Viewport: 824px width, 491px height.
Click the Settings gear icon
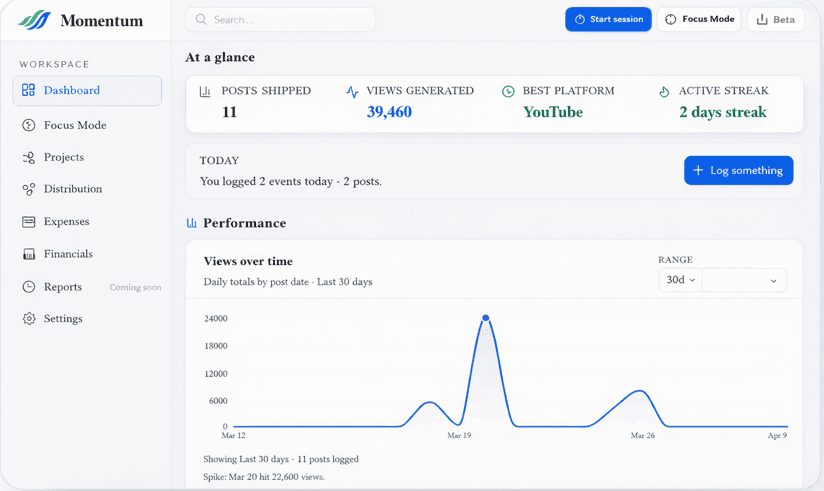pyautogui.click(x=29, y=319)
